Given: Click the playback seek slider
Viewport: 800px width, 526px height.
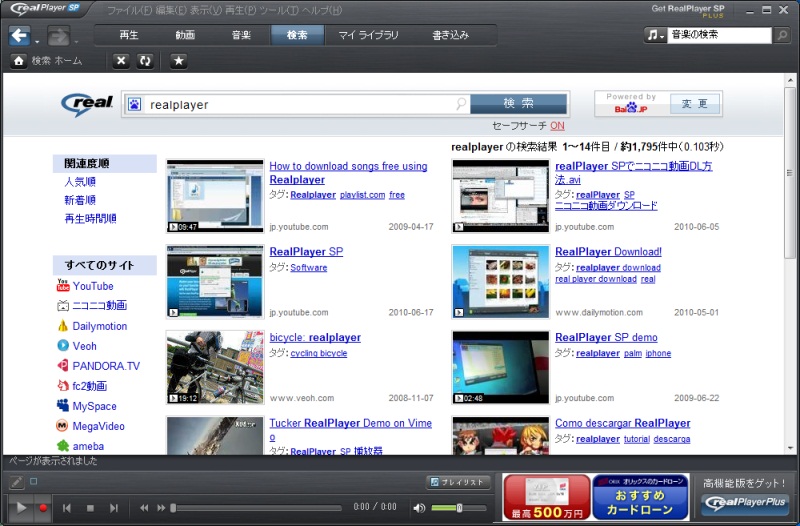Looking at the screenshot, I should (257, 508).
